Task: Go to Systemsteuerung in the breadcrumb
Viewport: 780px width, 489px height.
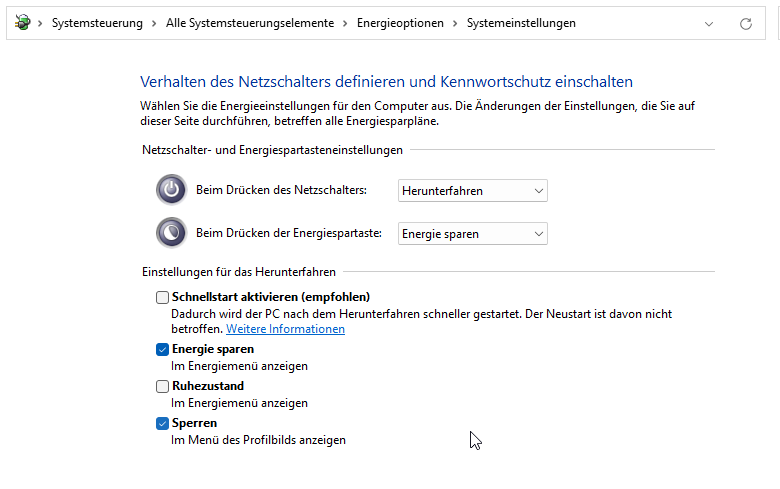Action: tap(97, 23)
